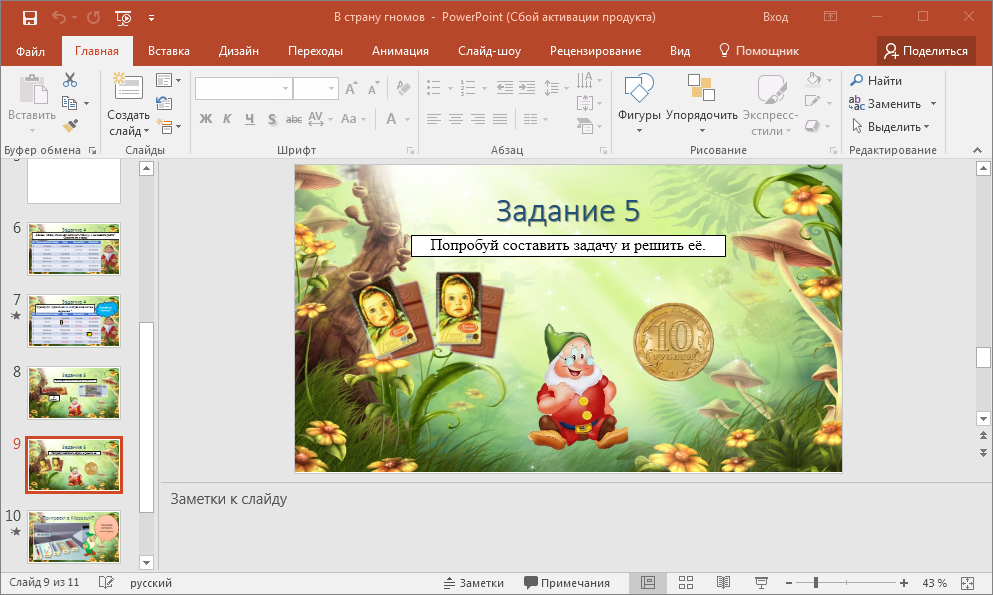This screenshot has height=595, width=993.
Task: Switch to Reading view
Action: [x=723, y=582]
